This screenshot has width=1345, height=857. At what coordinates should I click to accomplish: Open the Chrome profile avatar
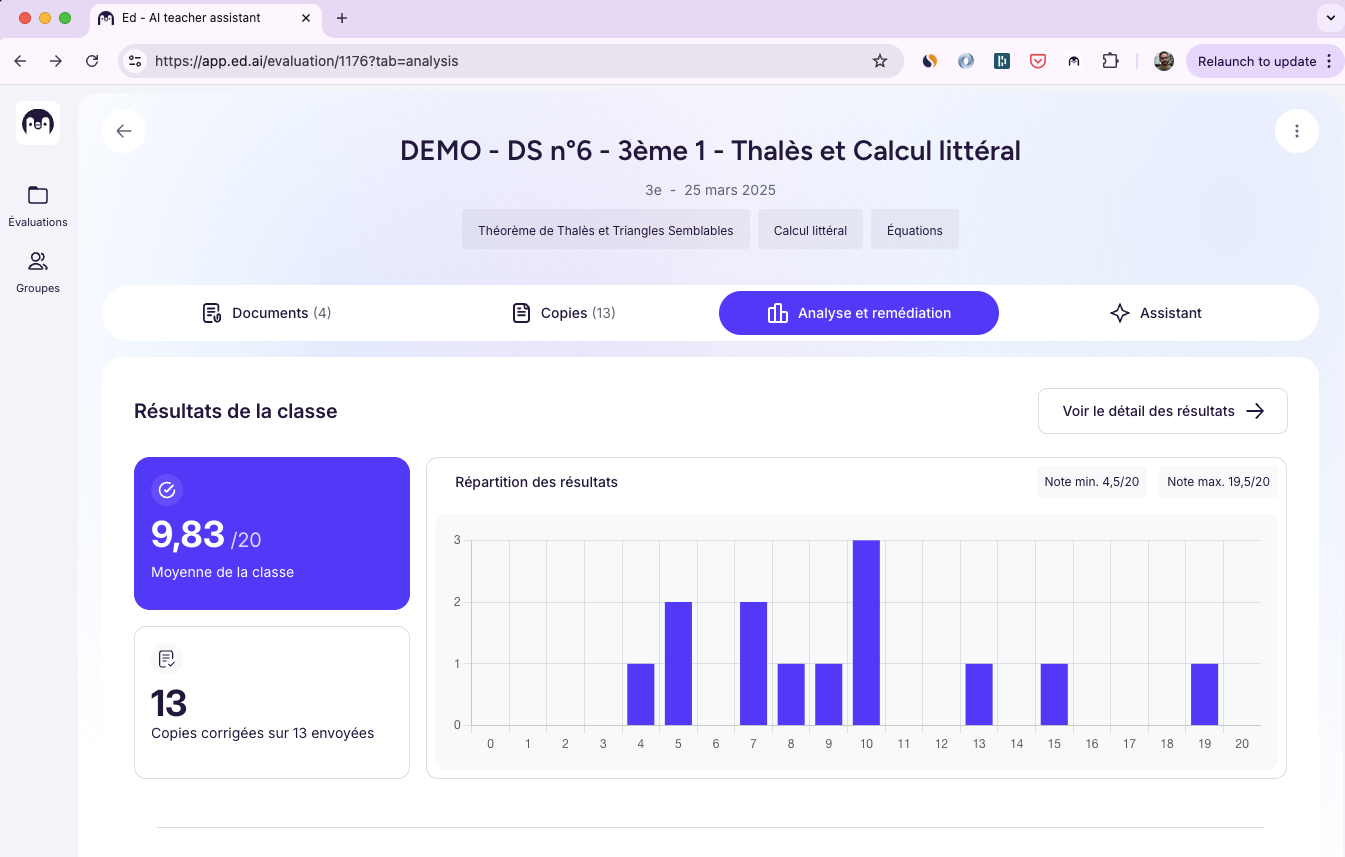[1164, 61]
